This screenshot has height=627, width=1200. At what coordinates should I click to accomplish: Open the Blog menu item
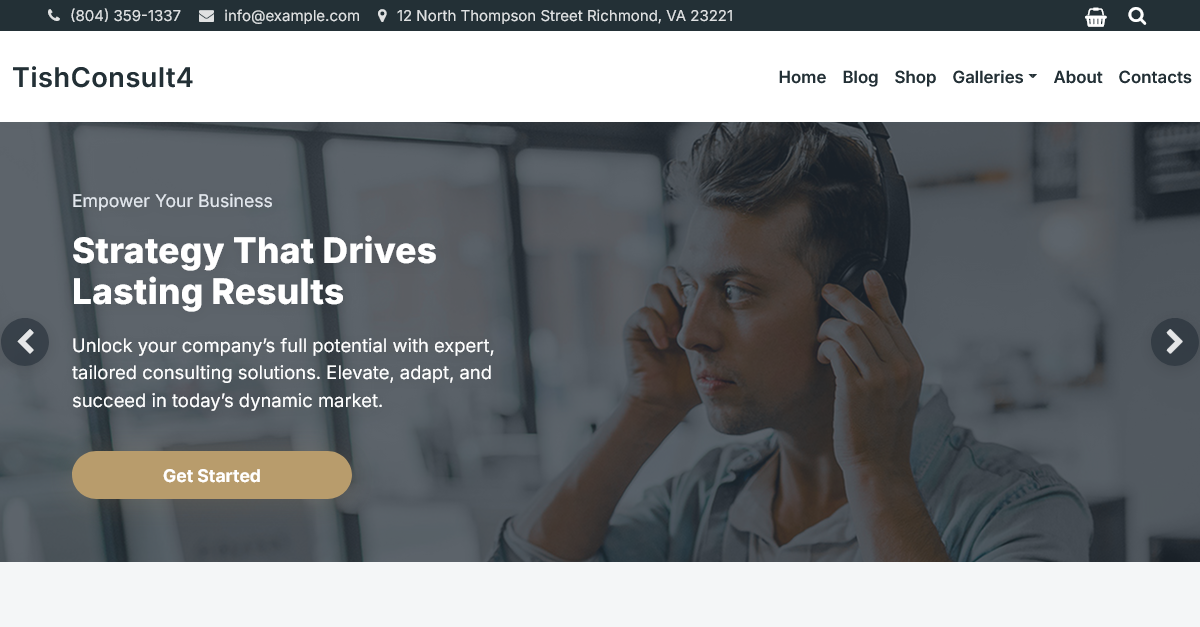tap(860, 77)
